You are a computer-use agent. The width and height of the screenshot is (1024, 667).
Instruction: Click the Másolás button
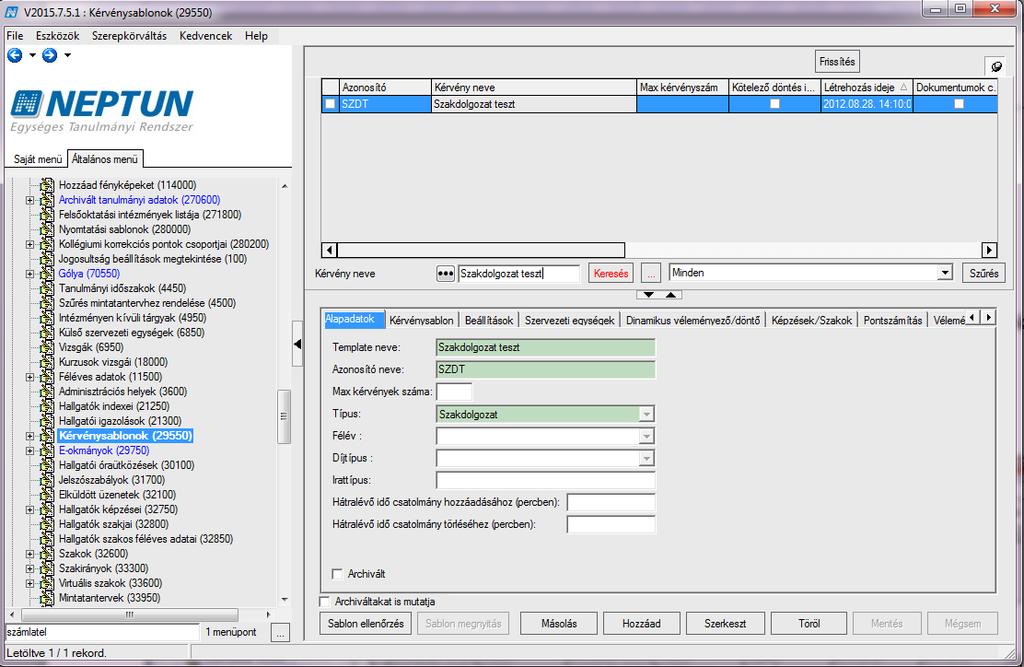point(559,623)
